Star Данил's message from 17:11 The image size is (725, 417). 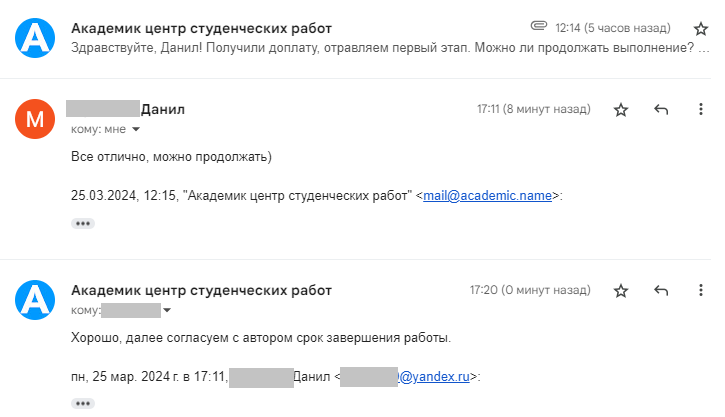[621, 110]
